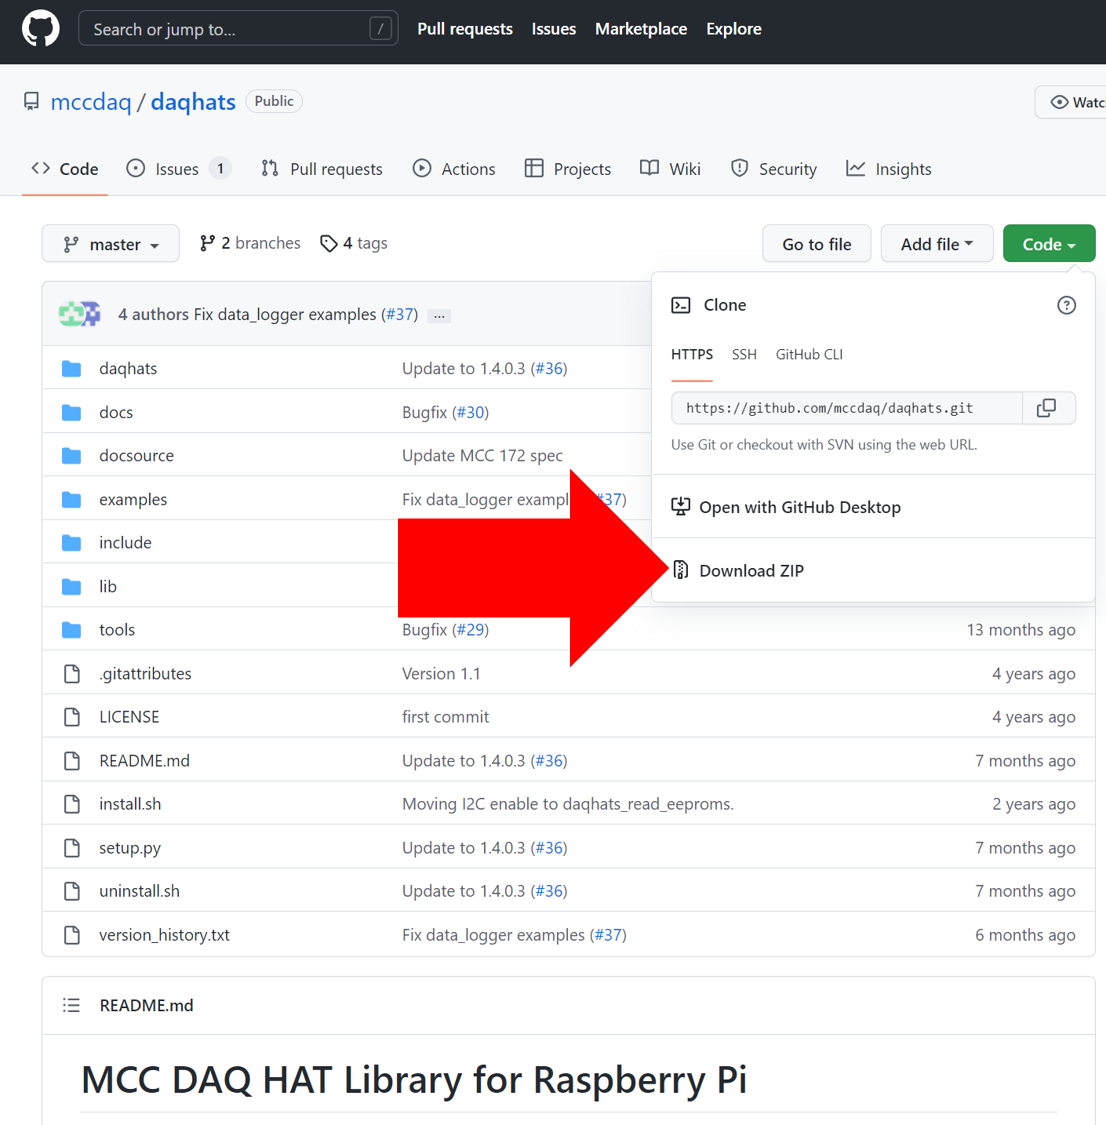
Task: Open the Add file dropdown
Action: click(936, 244)
